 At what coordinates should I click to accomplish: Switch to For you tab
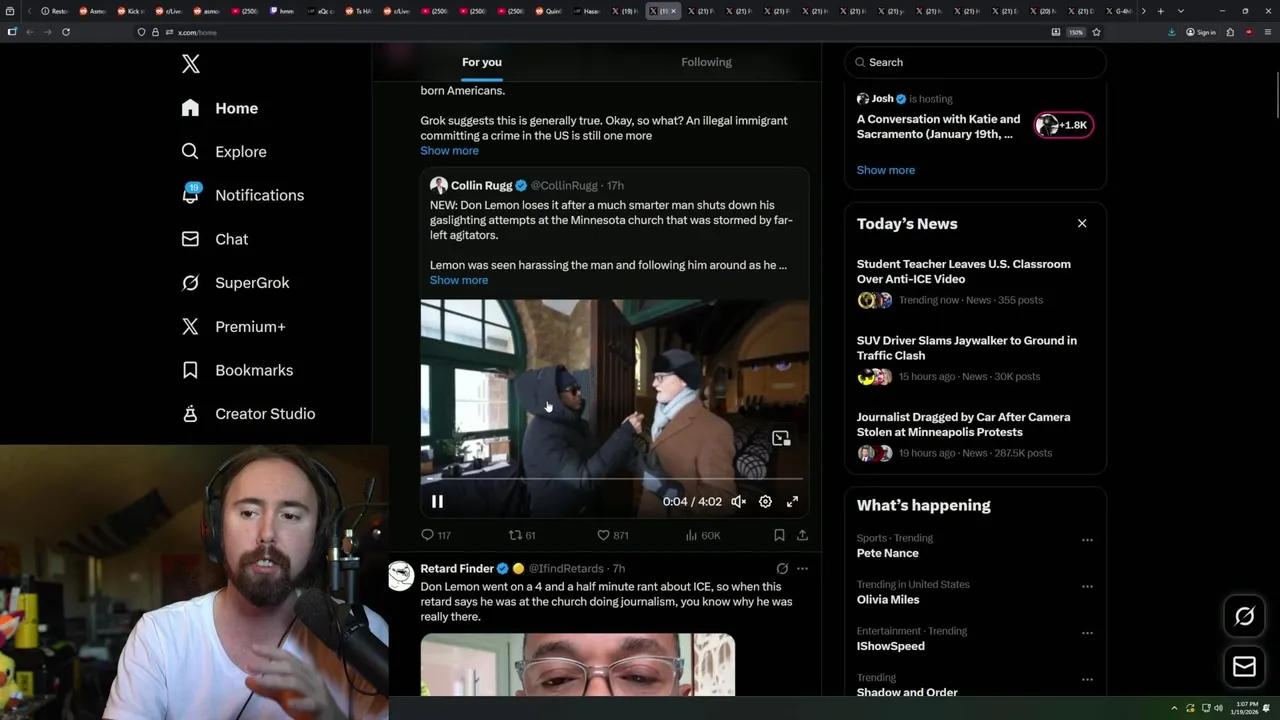pos(482,62)
